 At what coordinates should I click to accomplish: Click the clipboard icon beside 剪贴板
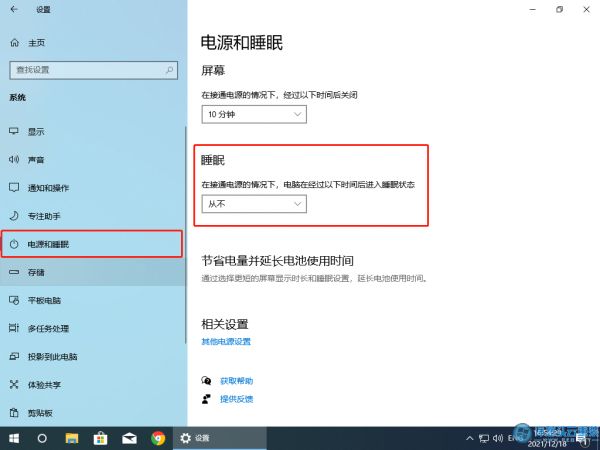(x=14, y=412)
